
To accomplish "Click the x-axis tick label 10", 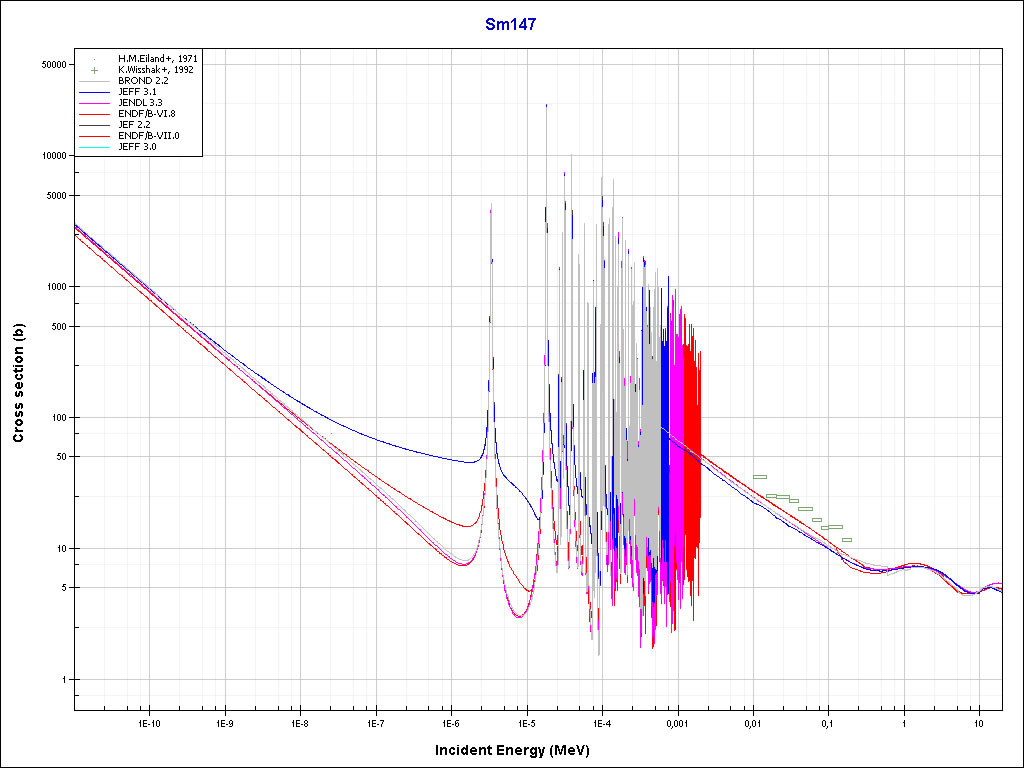I will coord(979,722).
